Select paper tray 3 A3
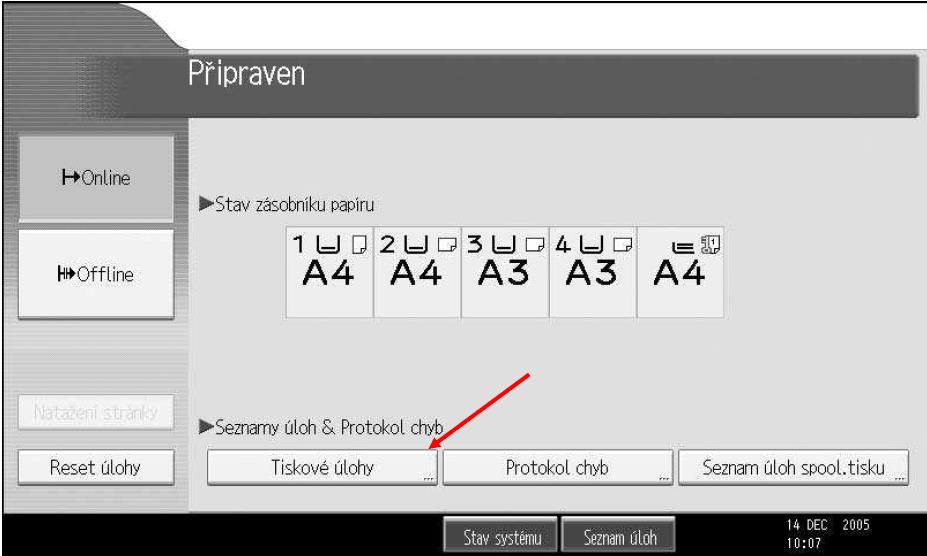 (x=505, y=272)
